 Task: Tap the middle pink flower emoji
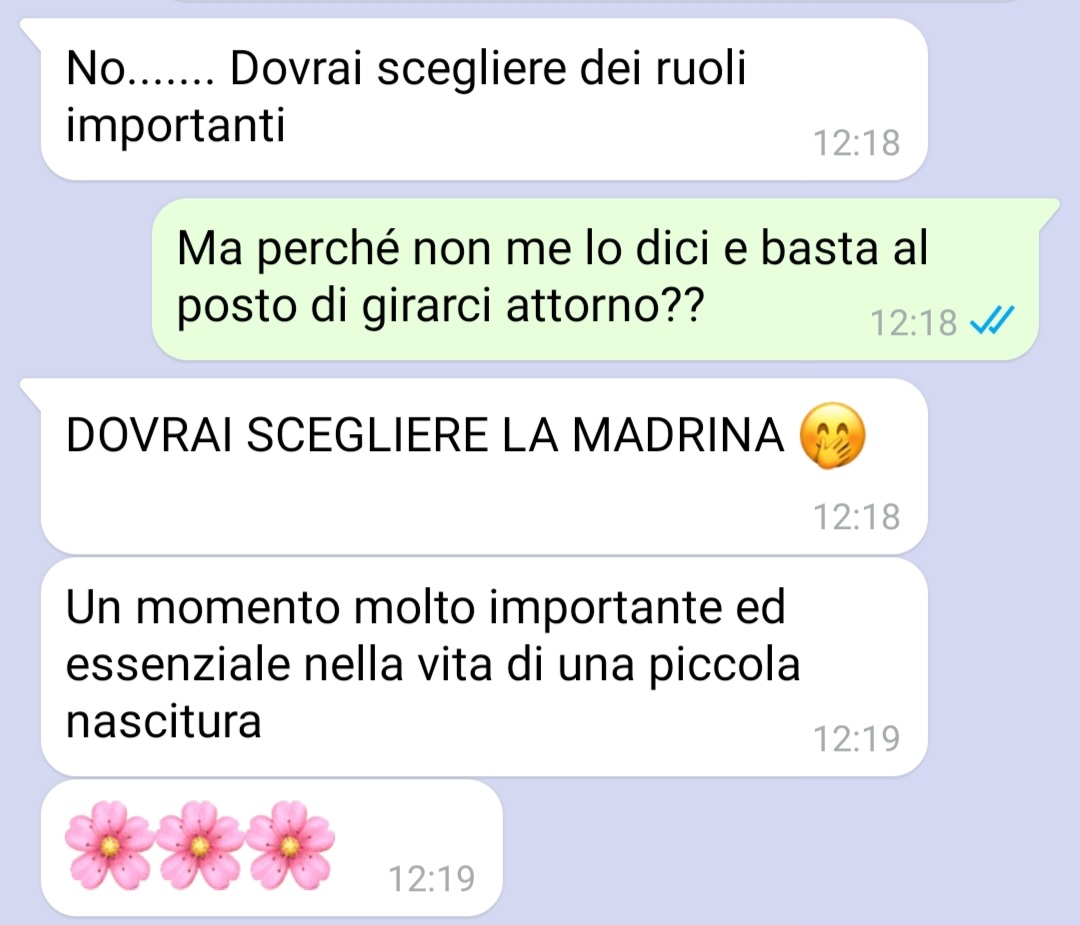point(200,844)
